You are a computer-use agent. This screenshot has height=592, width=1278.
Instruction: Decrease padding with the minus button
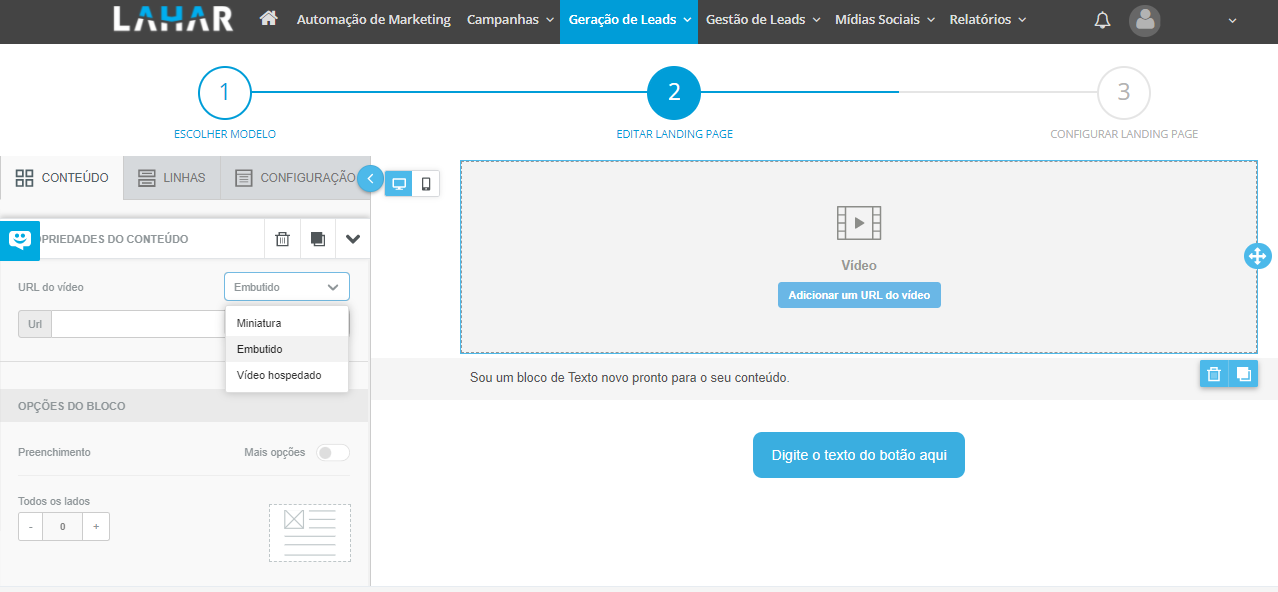click(x=30, y=527)
